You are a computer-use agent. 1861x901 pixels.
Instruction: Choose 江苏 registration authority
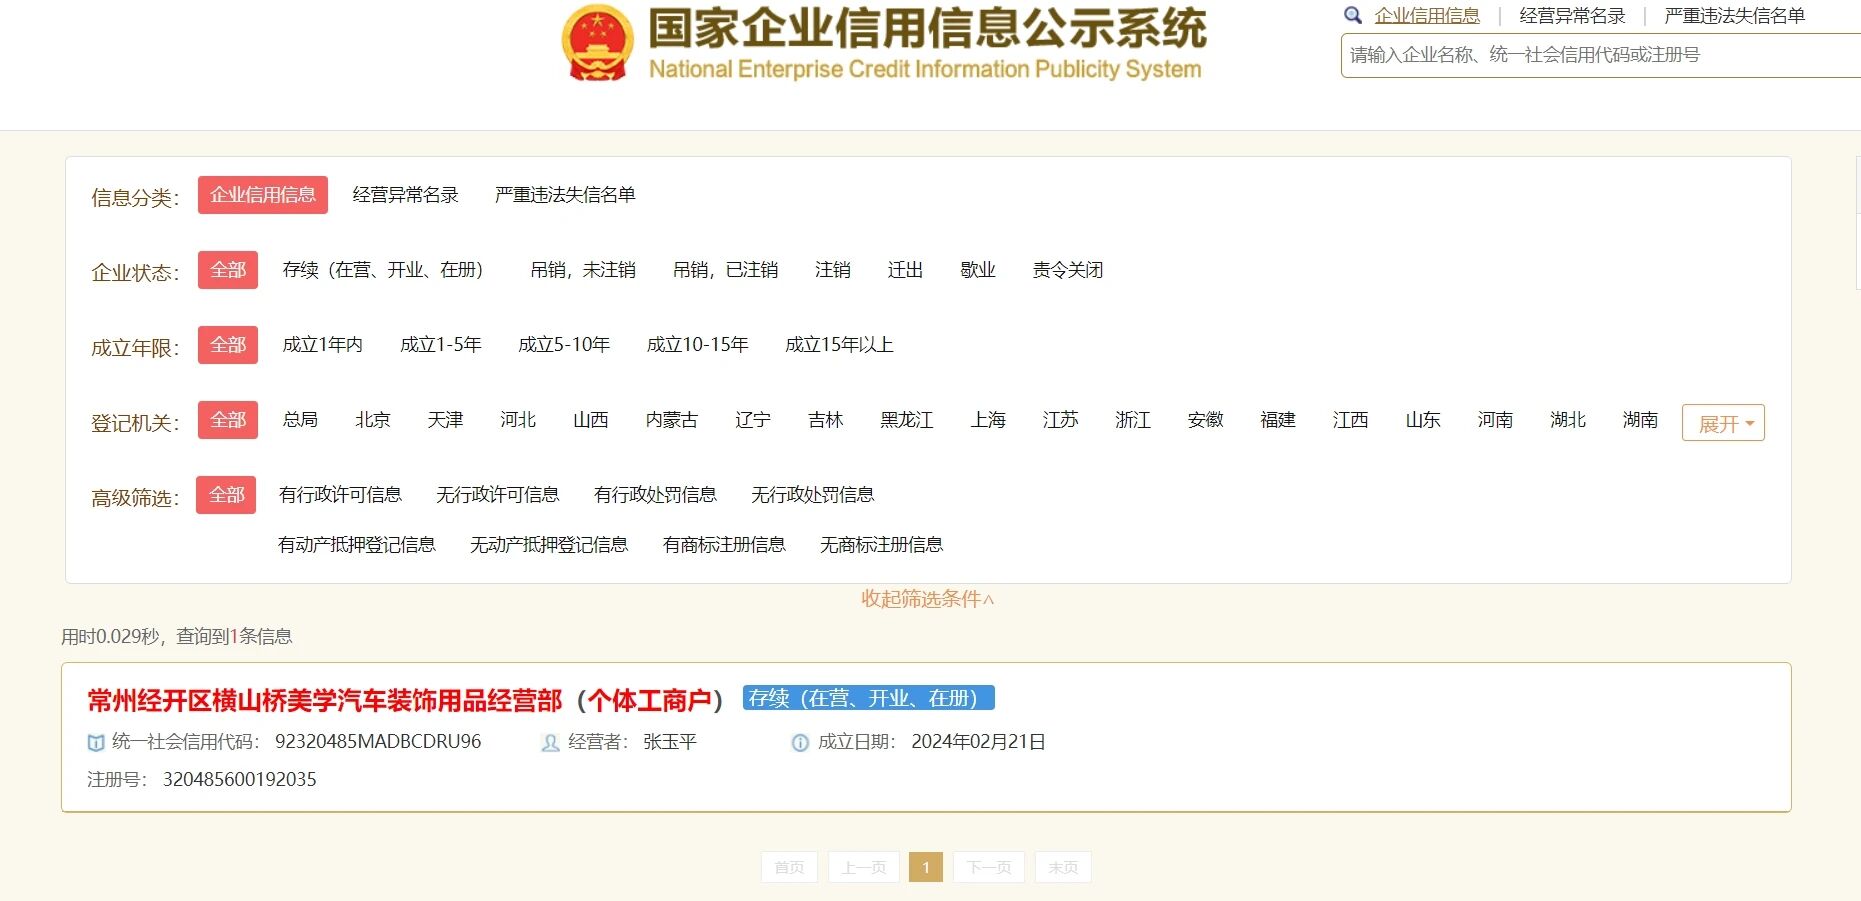click(1060, 420)
